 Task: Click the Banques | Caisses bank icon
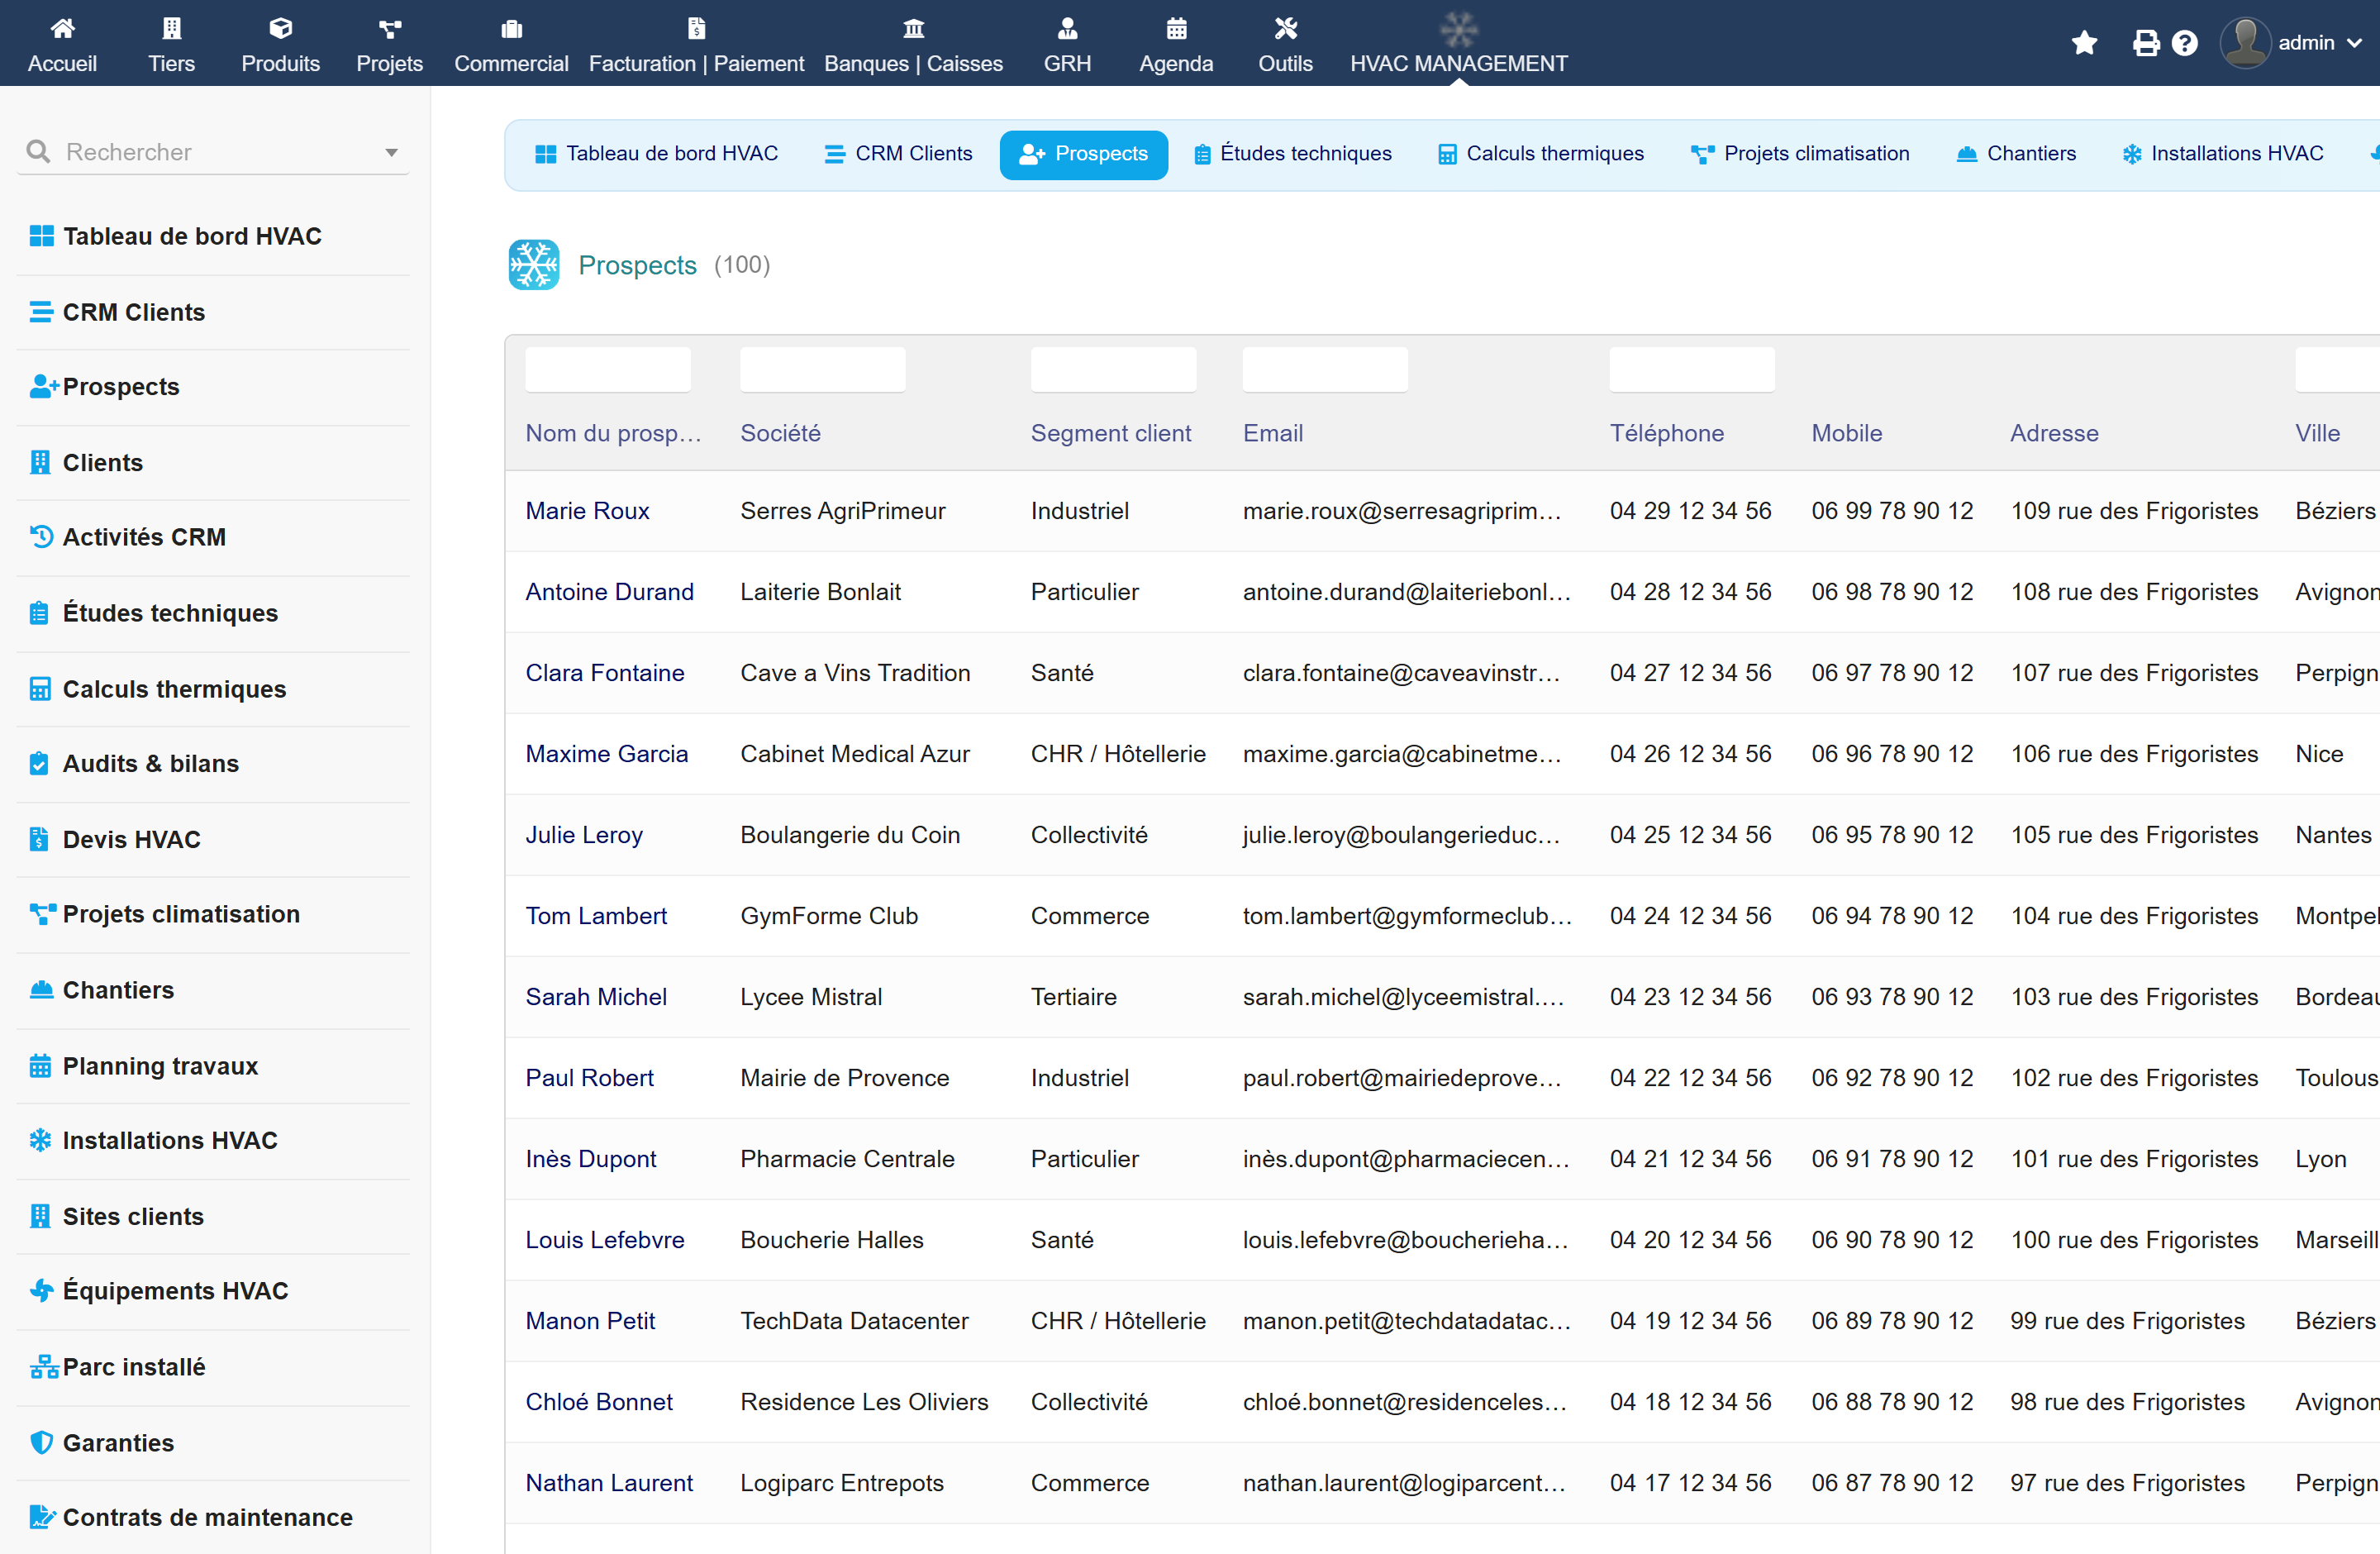click(913, 28)
